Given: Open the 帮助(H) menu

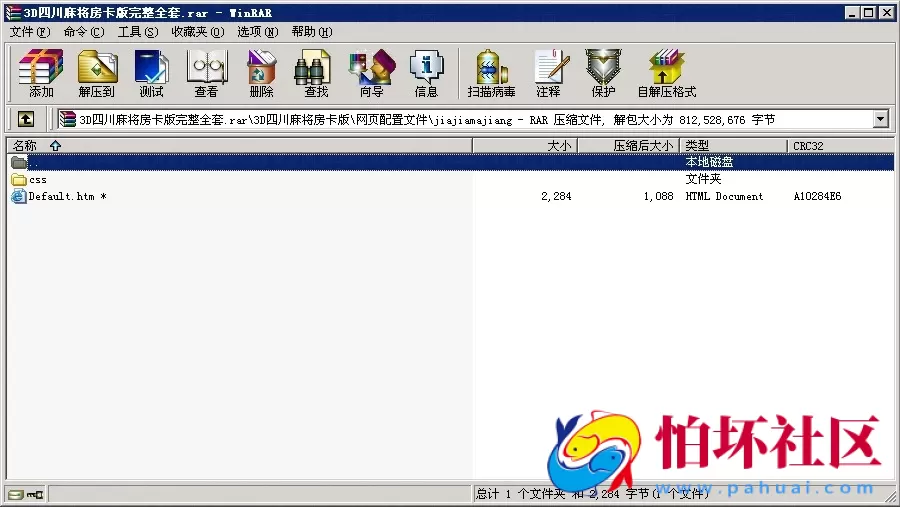Looking at the screenshot, I should point(312,32).
